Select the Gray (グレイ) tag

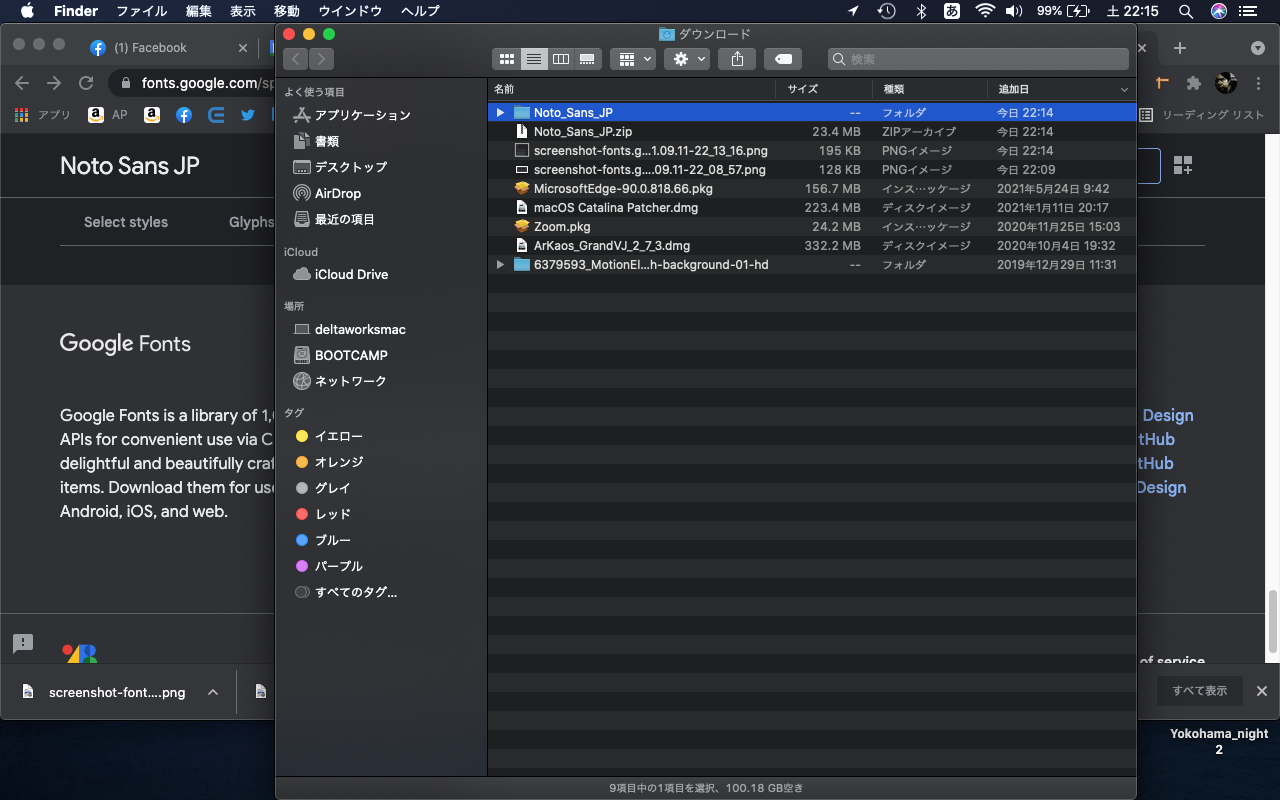pyautogui.click(x=323, y=488)
